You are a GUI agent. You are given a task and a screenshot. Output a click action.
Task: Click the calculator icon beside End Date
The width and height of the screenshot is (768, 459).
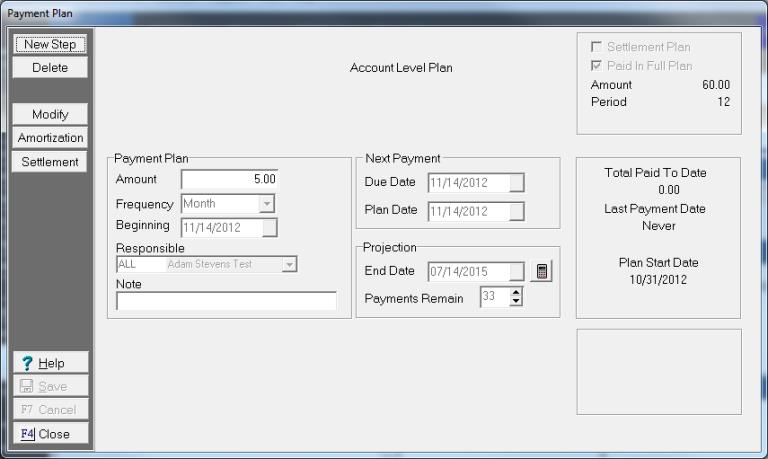[x=541, y=272]
